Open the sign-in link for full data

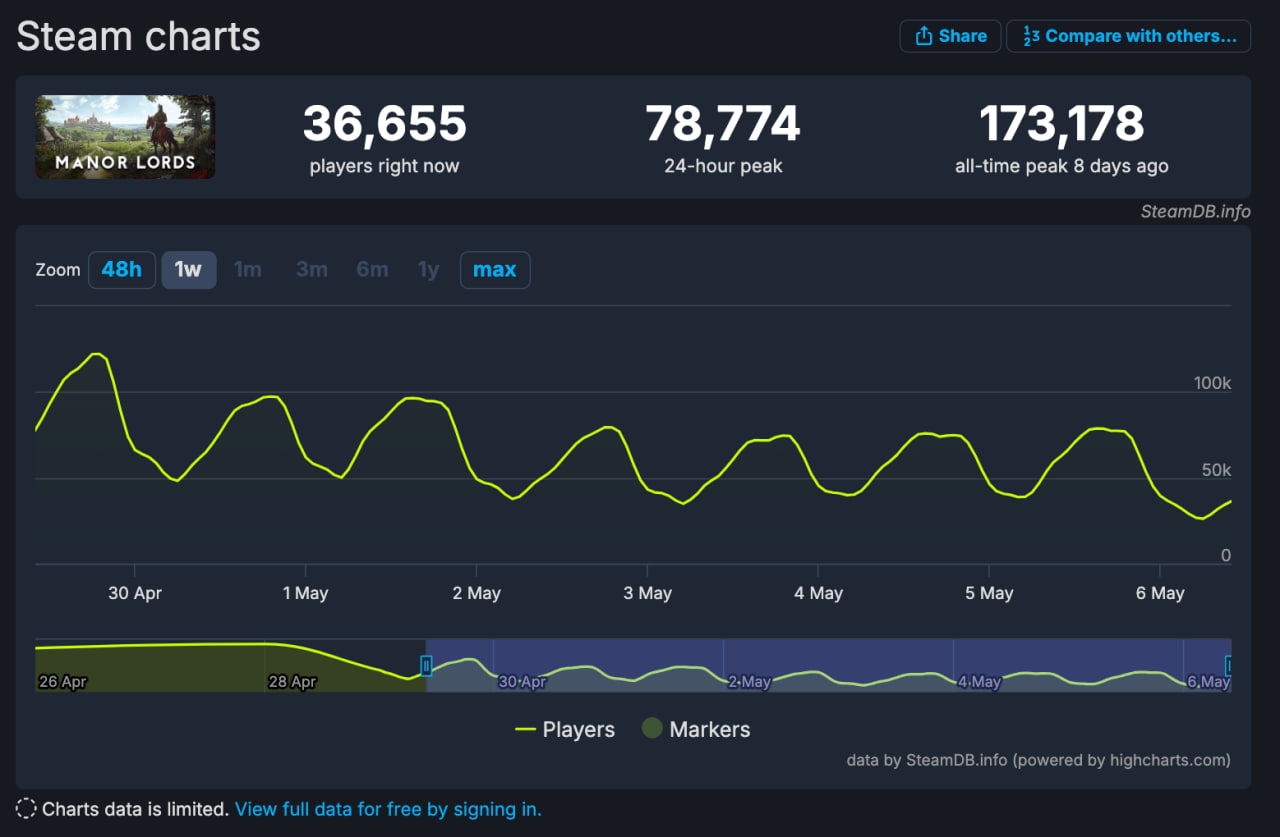click(x=388, y=809)
